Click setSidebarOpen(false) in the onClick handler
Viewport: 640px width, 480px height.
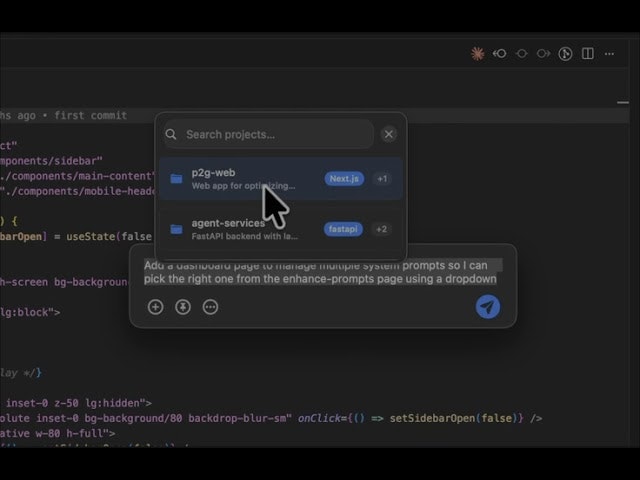click(454, 418)
